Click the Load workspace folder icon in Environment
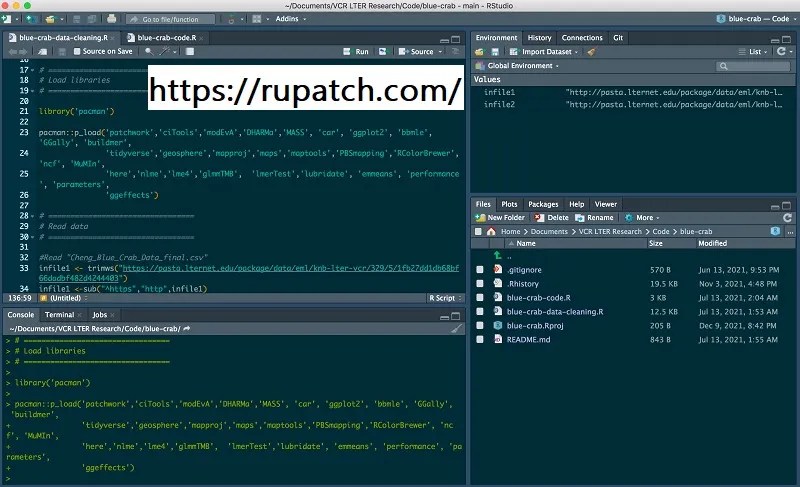 (479, 52)
